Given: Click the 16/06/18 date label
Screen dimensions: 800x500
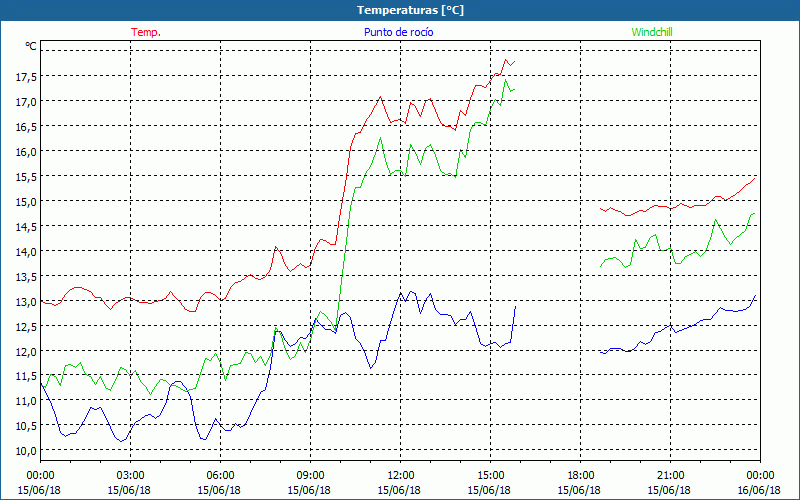Looking at the screenshot, I should pos(759,490).
